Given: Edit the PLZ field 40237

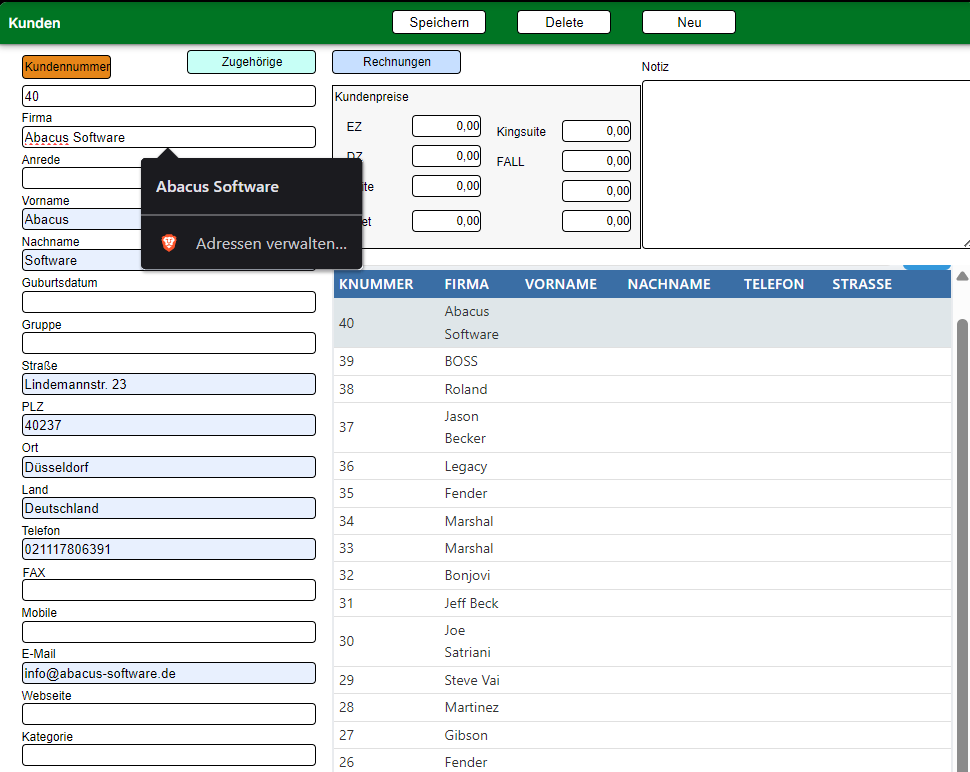Looking at the screenshot, I should pyautogui.click(x=168, y=425).
